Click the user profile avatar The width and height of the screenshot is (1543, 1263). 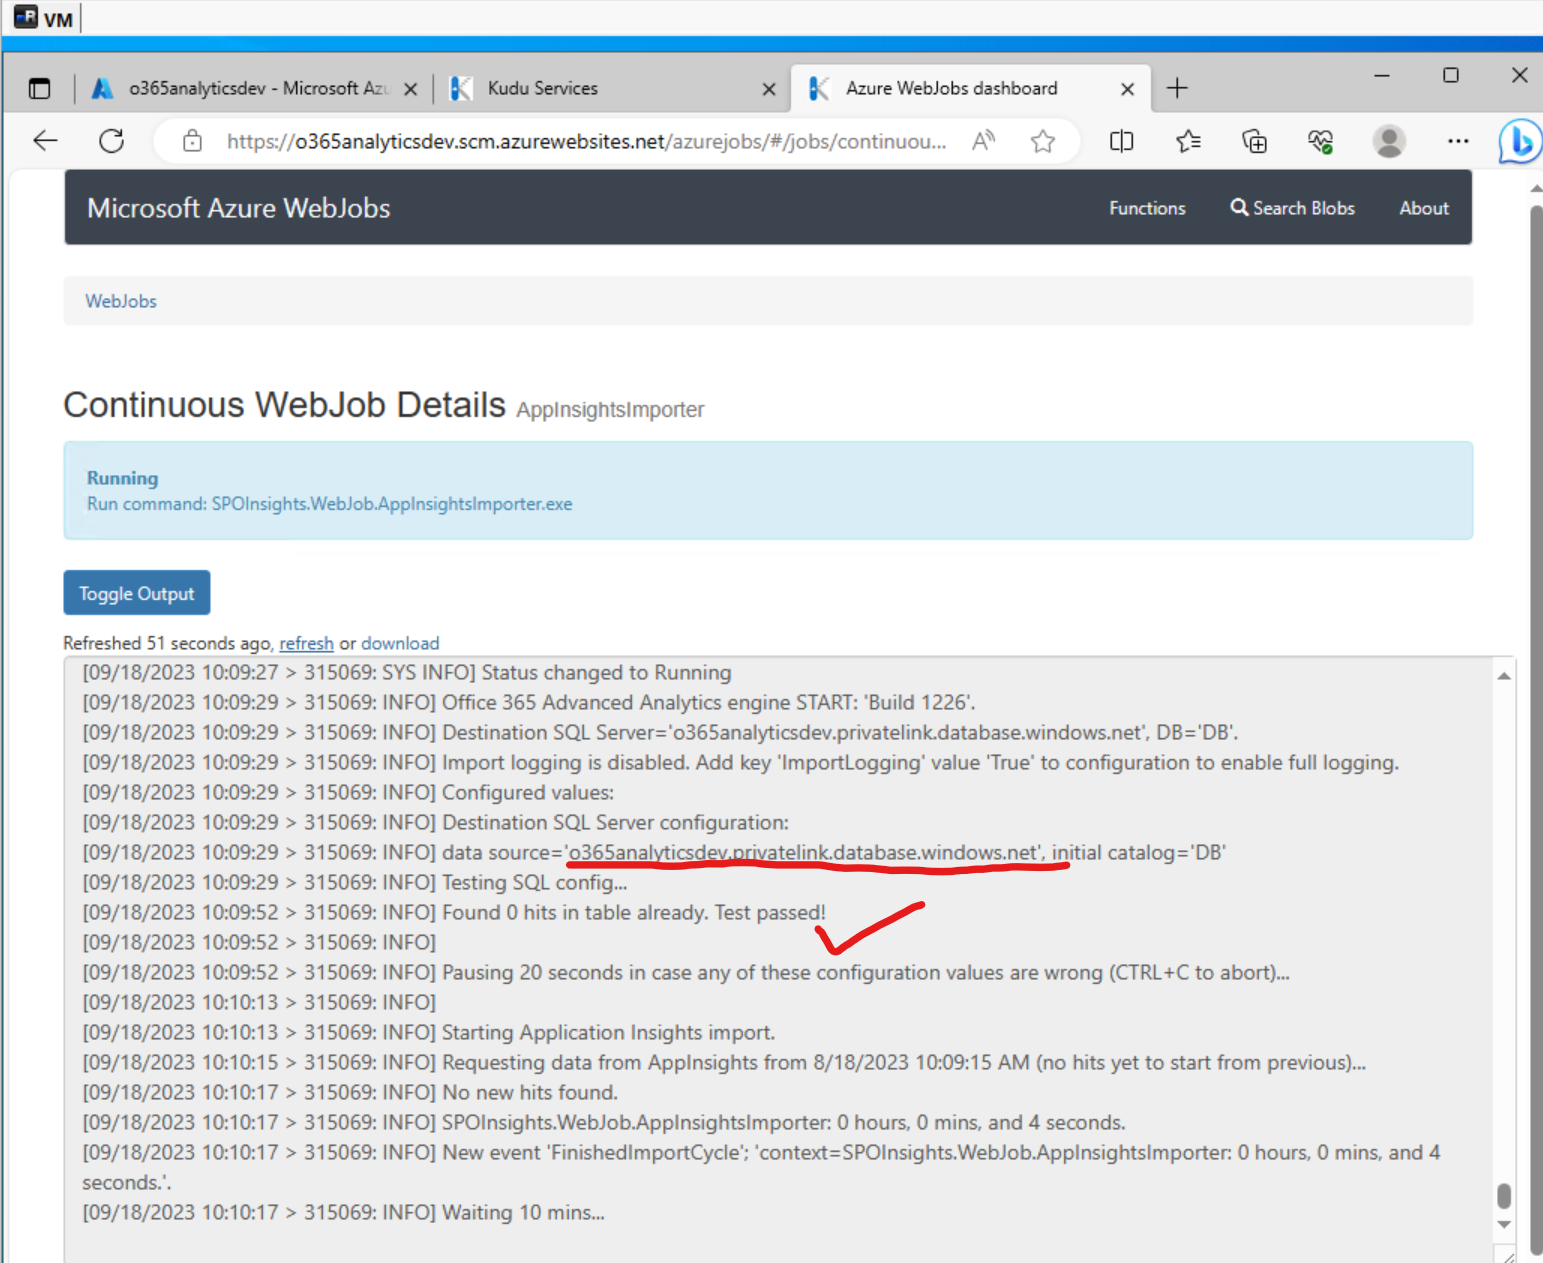click(1388, 141)
